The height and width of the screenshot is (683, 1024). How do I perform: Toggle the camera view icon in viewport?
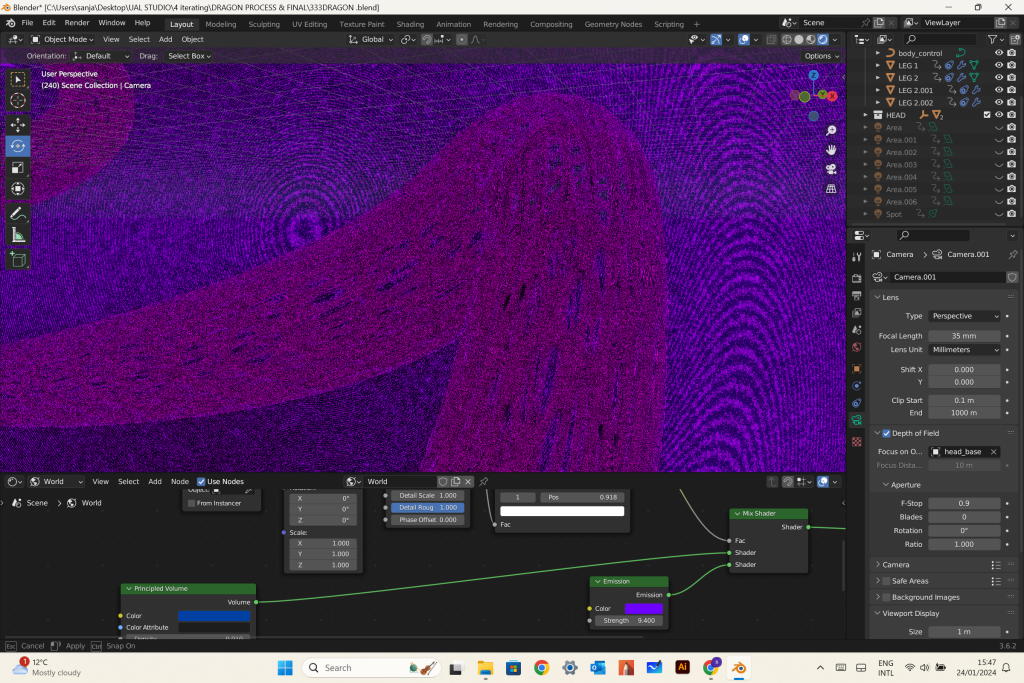[x=831, y=169]
